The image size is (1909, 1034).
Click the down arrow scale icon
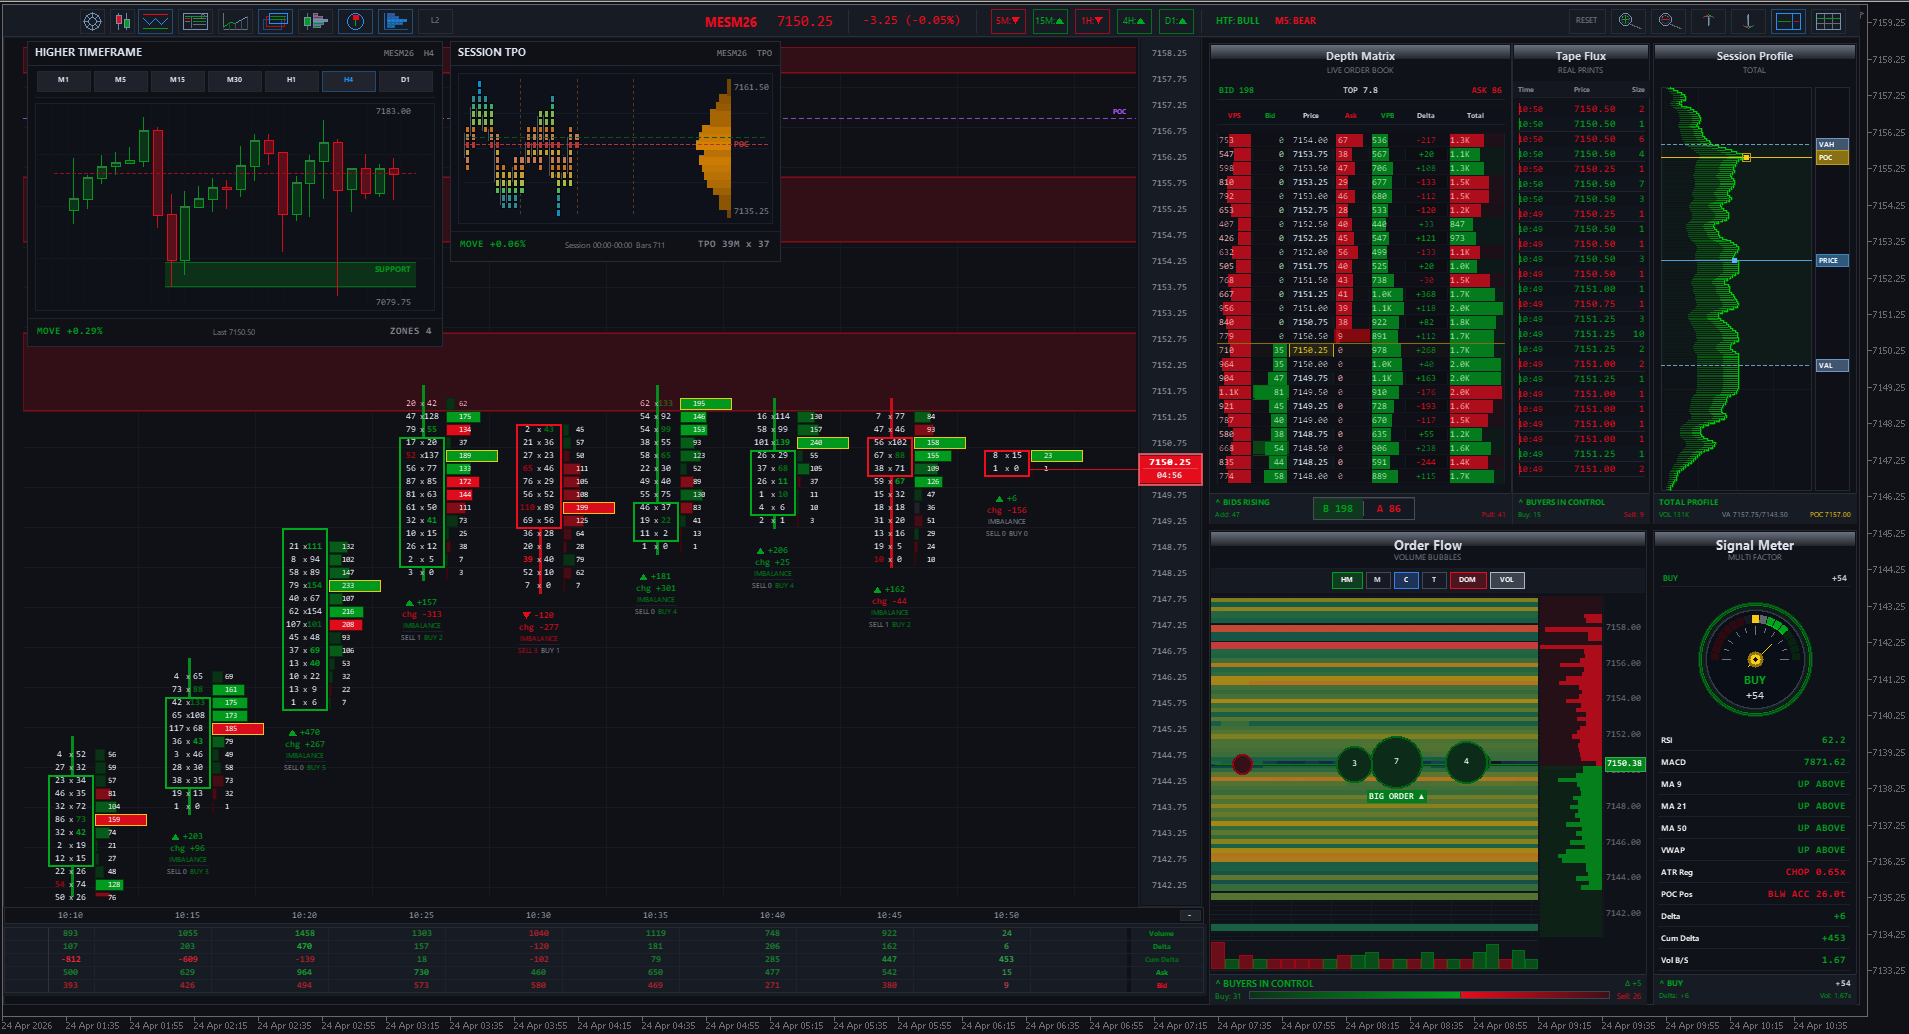click(x=1748, y=21)
